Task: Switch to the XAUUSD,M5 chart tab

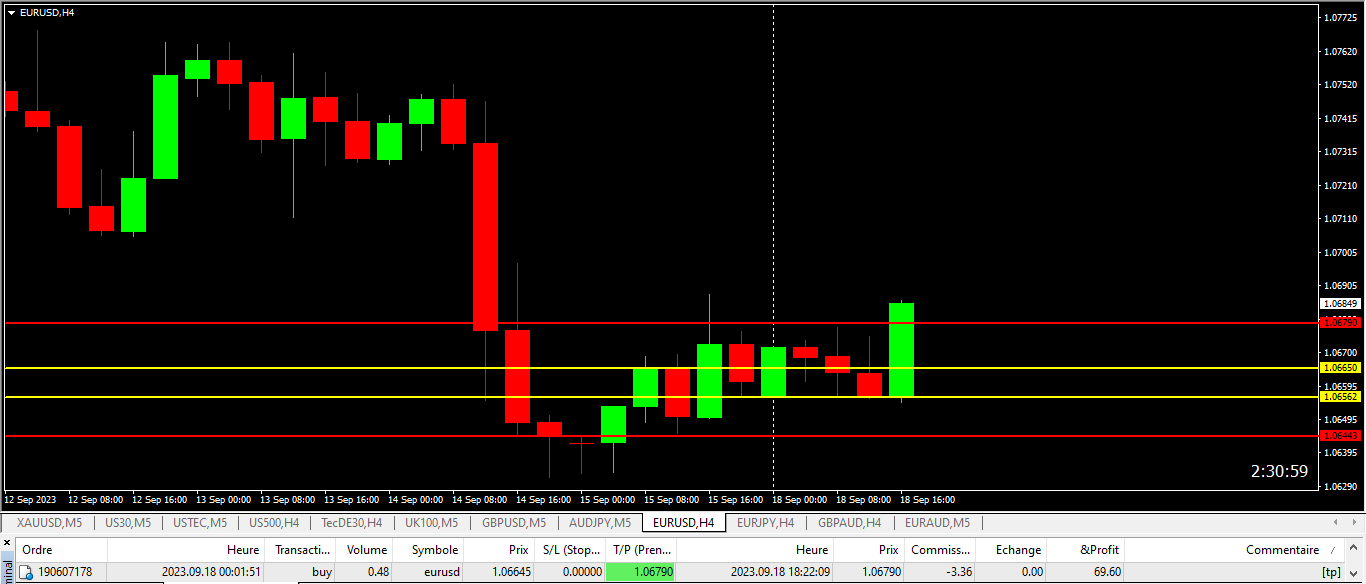Action: coord(49,522)
